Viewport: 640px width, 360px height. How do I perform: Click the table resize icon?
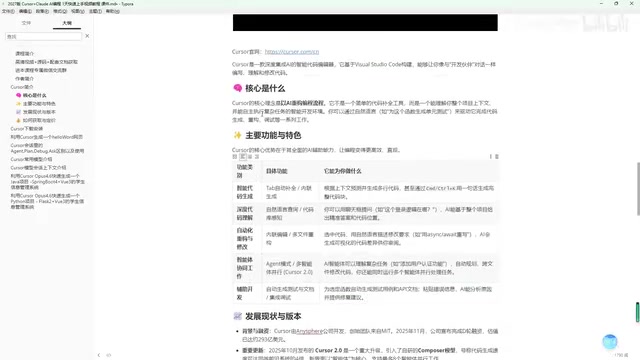point(235,157)
